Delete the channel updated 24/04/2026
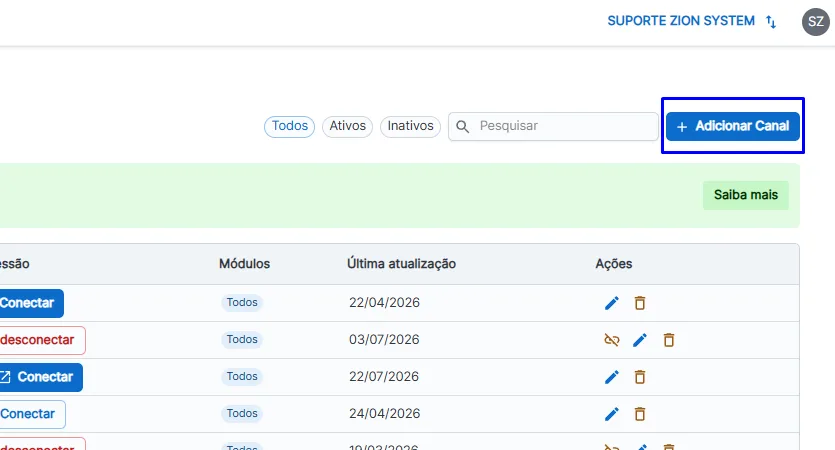Screen dimensions: 835x450 tap(640, 414)
